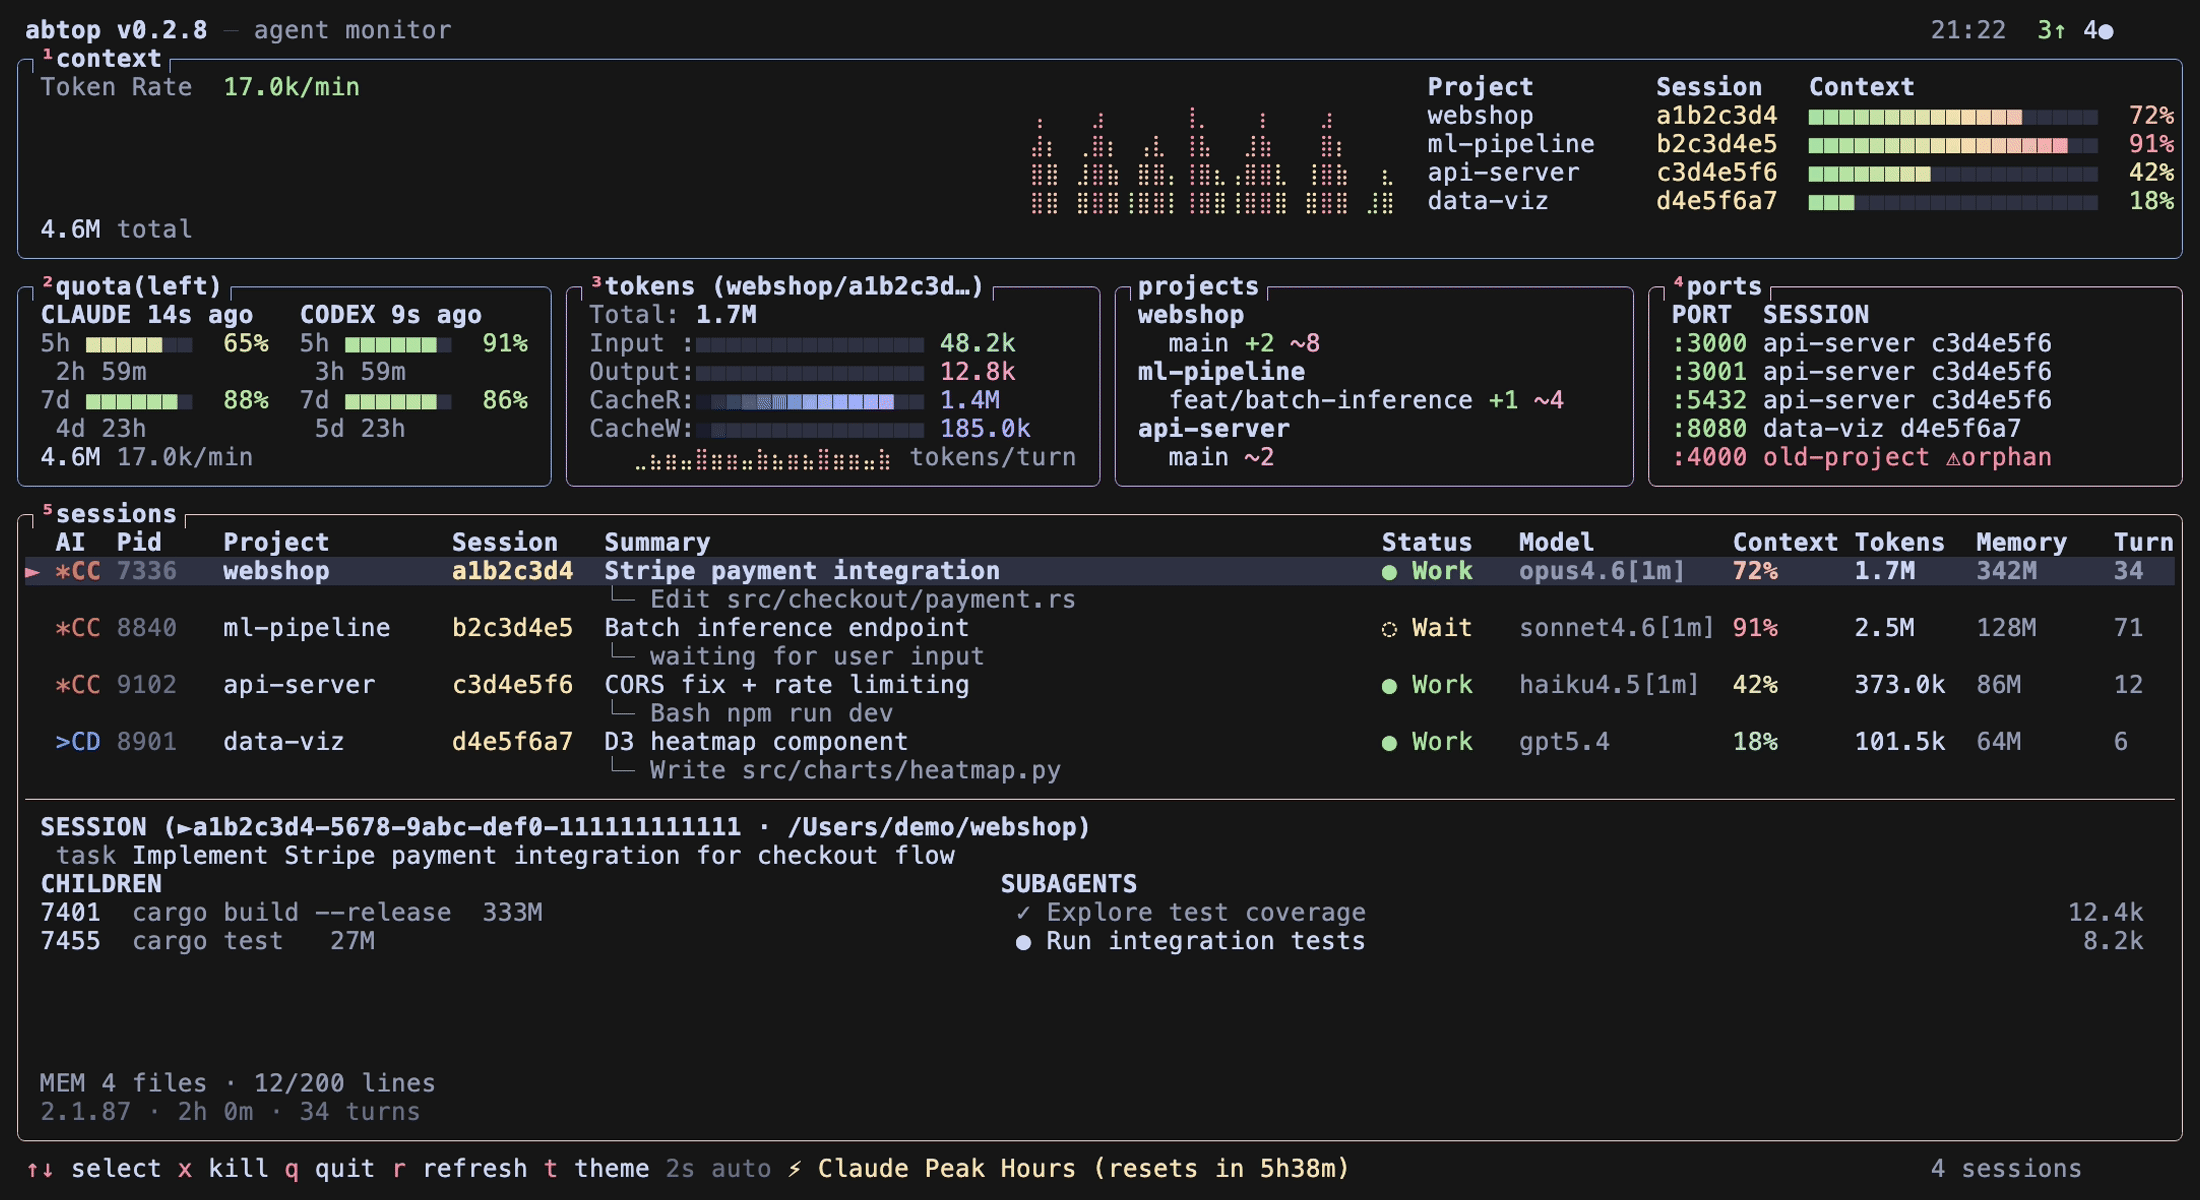
Task: Click port :8080 data-viz entry
Action: click(x=1845, y=429)
